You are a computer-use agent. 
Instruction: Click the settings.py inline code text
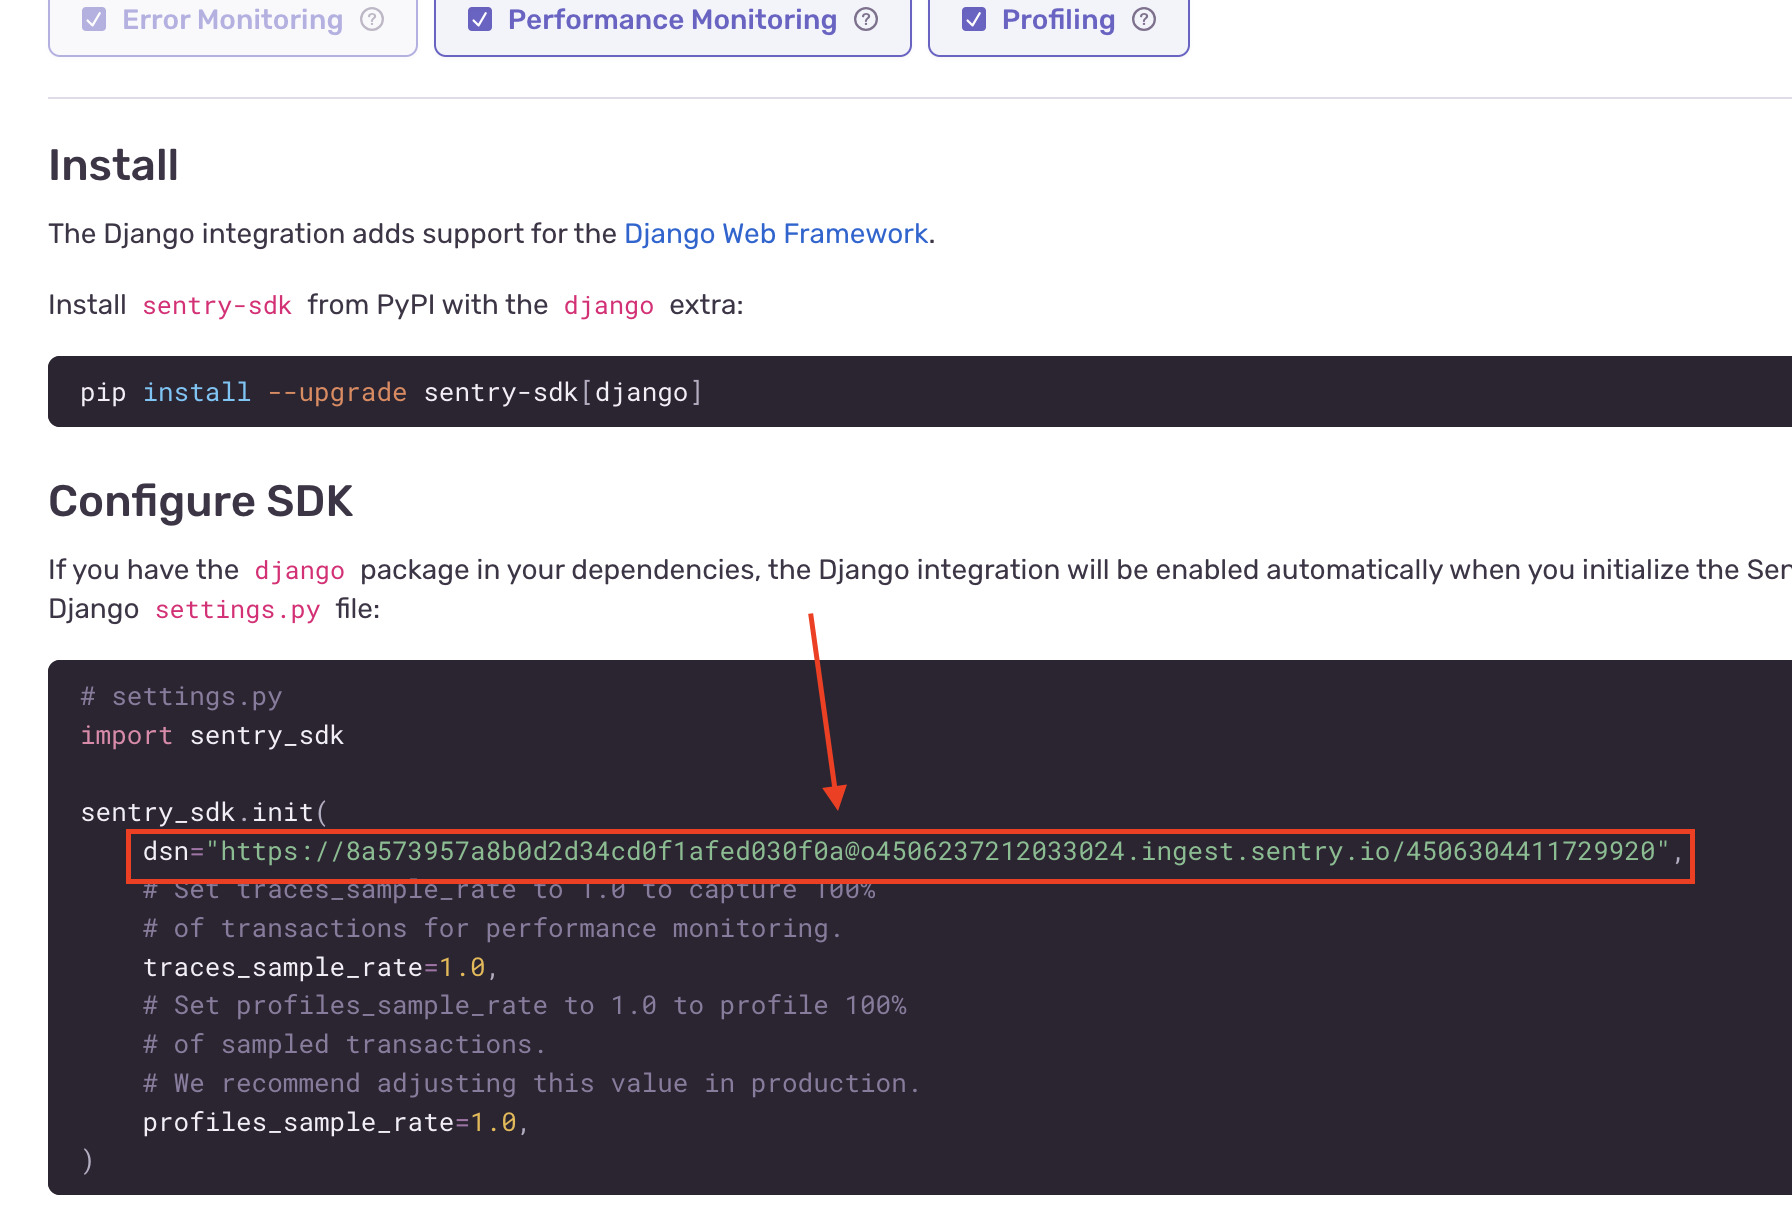[237, 610]
